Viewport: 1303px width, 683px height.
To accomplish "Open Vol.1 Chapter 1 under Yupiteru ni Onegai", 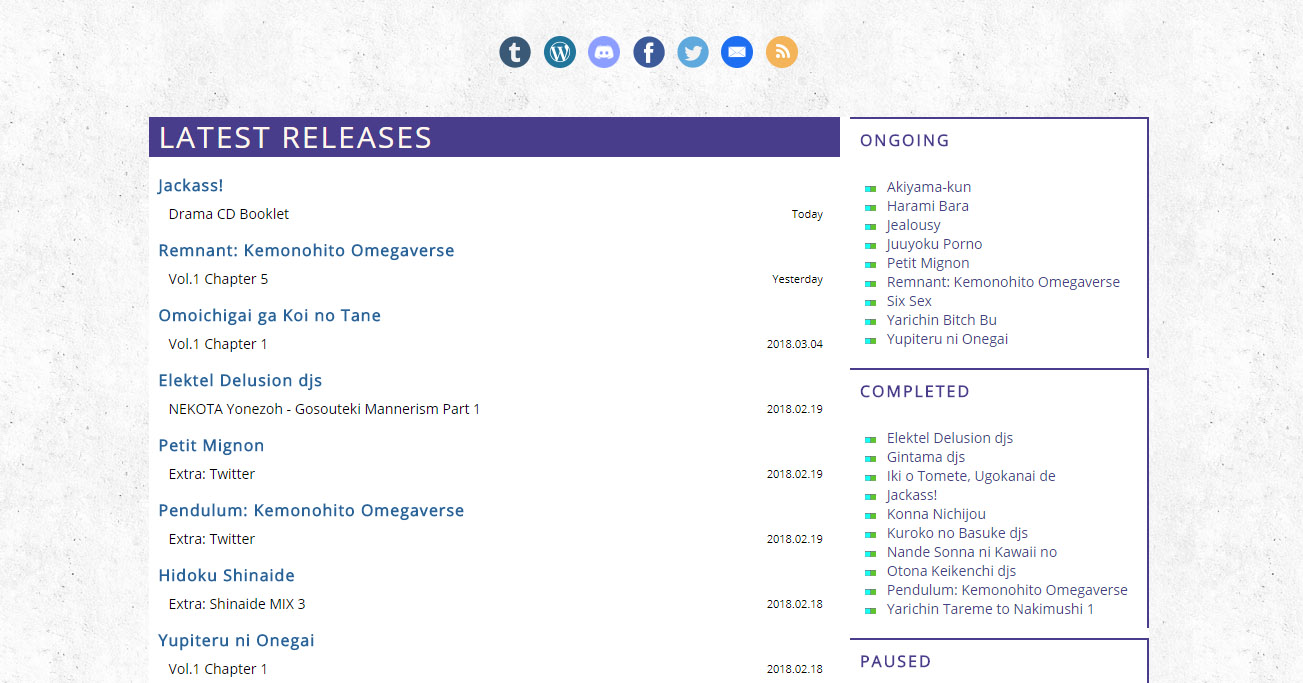I will [218, 669].
